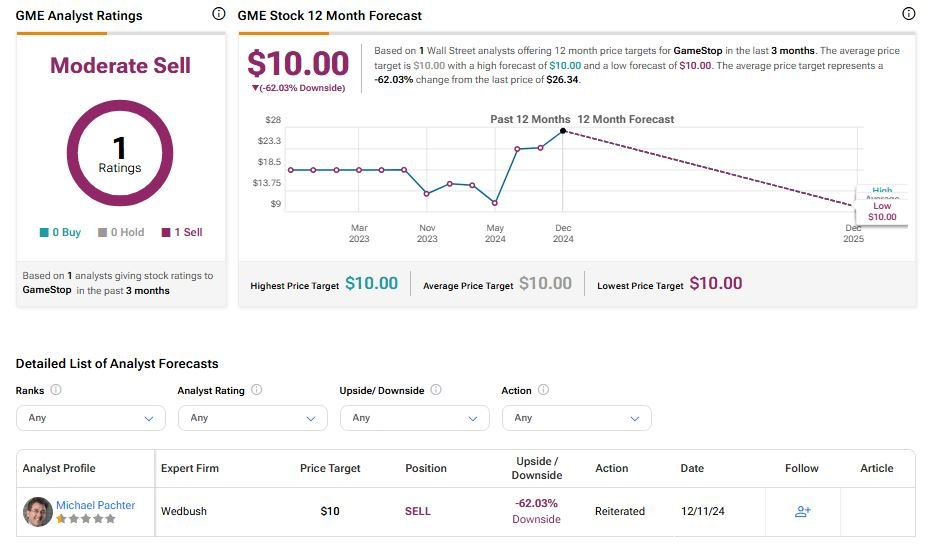
Task: Click Michael Pachter's profile photo
Action: (38, 512)
